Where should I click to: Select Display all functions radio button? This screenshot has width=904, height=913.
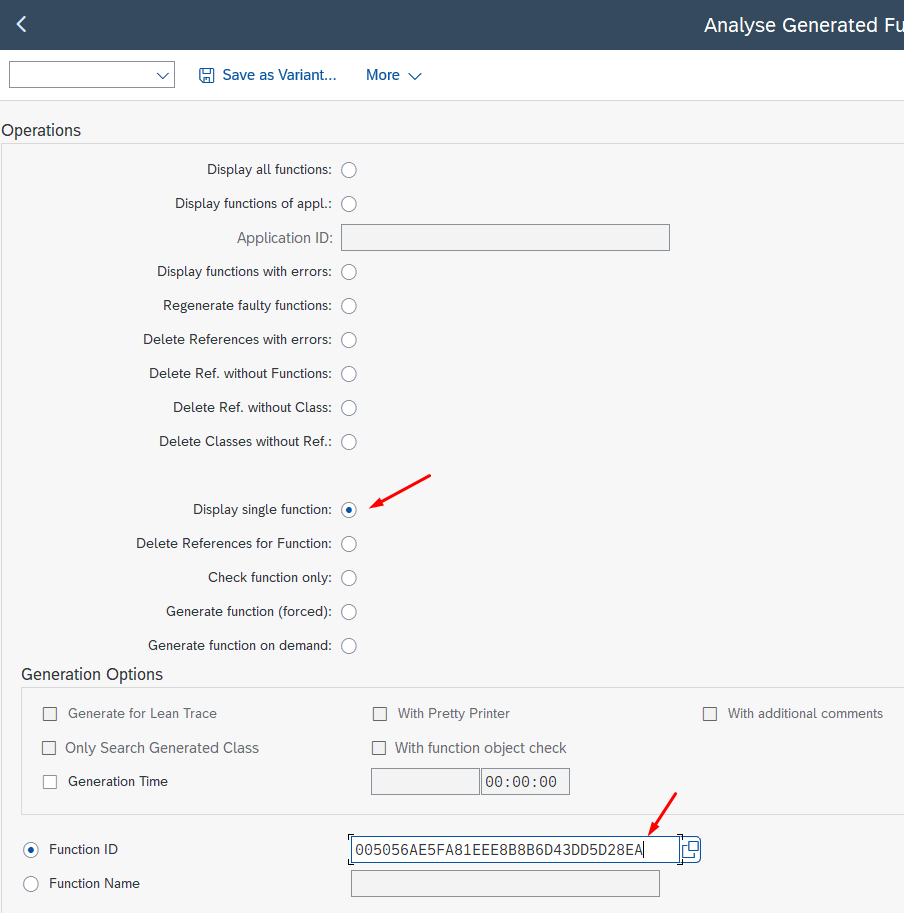pos(349,170)
